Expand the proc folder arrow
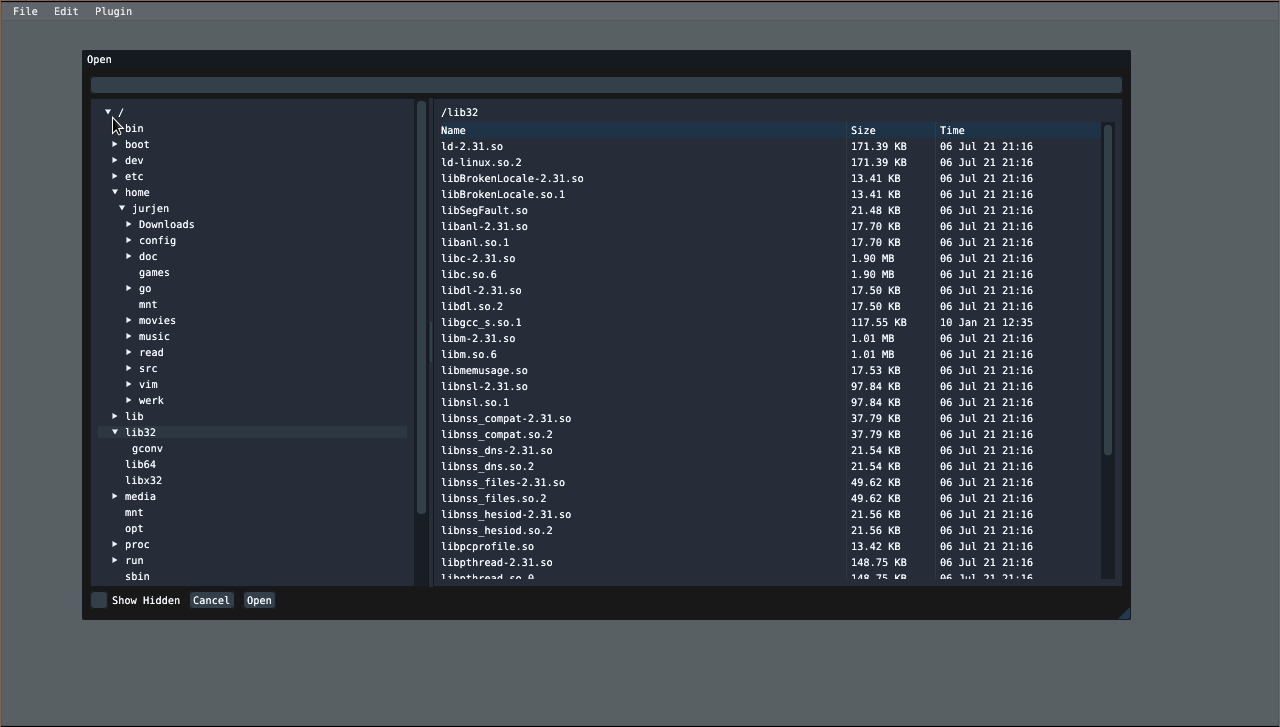The width and height of the screenshot is (1280, 727). 115,544
